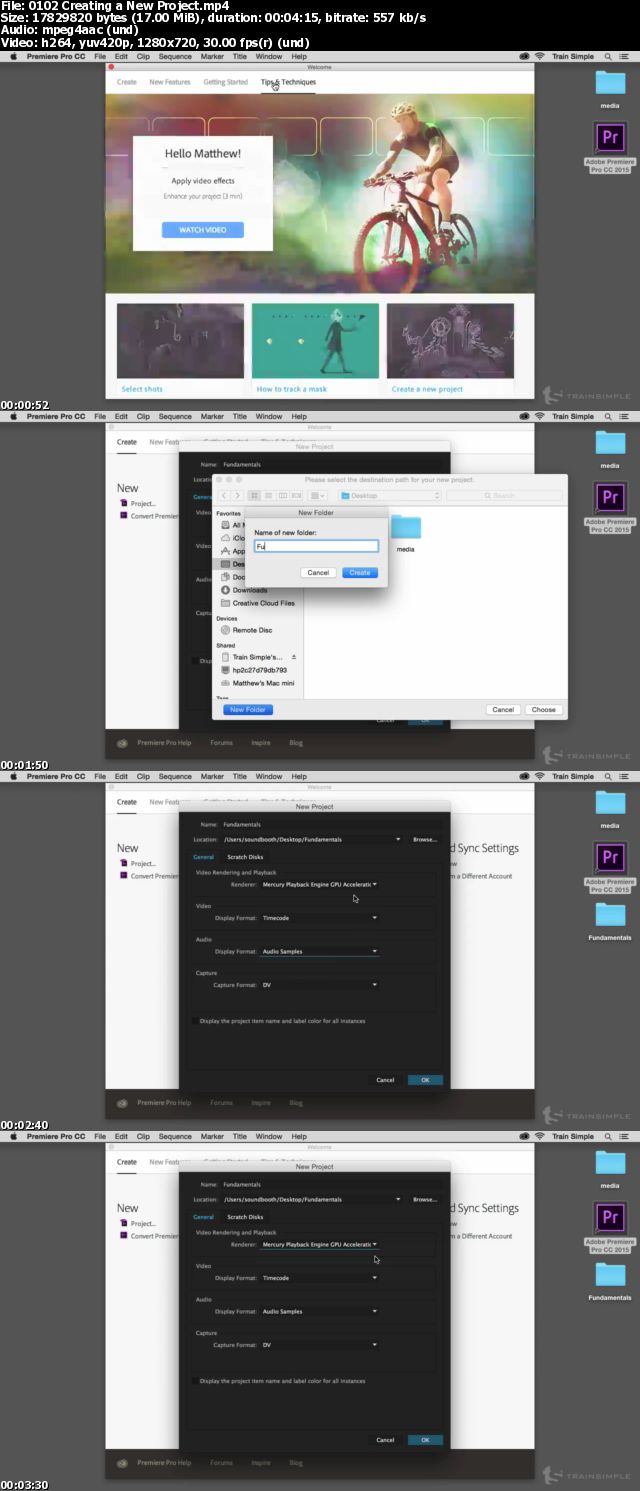Select Matthew's Mac mini under Shared
This screenshot has width=640, height=1491.
tap(257, 683)
